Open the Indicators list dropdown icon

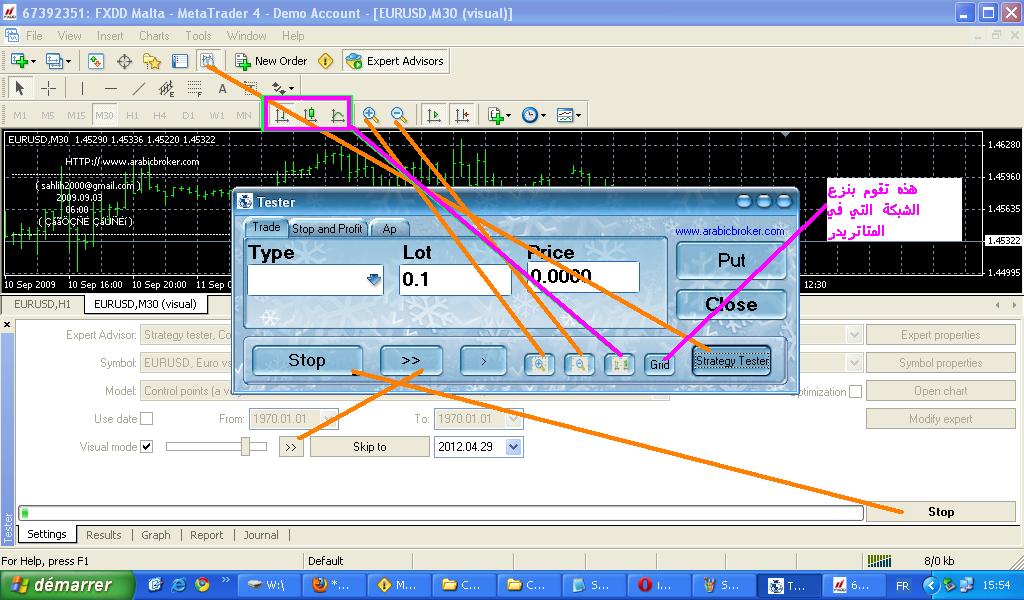coord(500,116)
